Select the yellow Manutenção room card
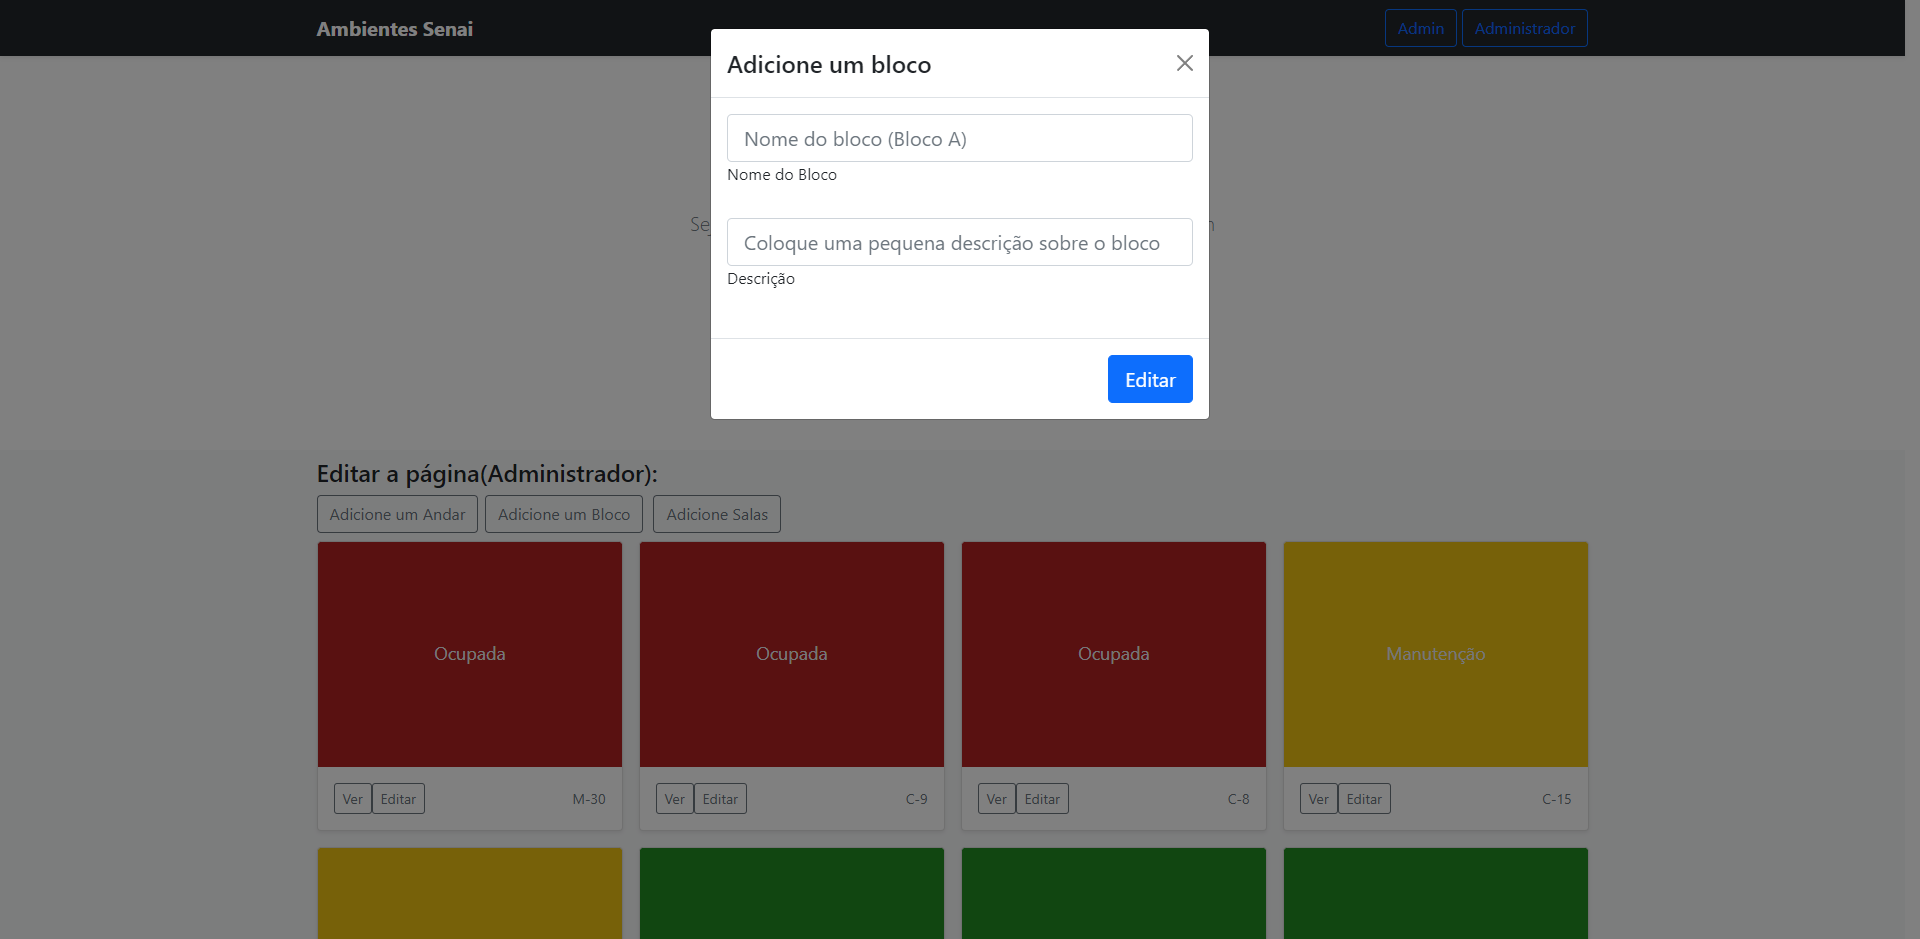Viewport: 1920px width, 939px height. click(x=1435, y=654)
